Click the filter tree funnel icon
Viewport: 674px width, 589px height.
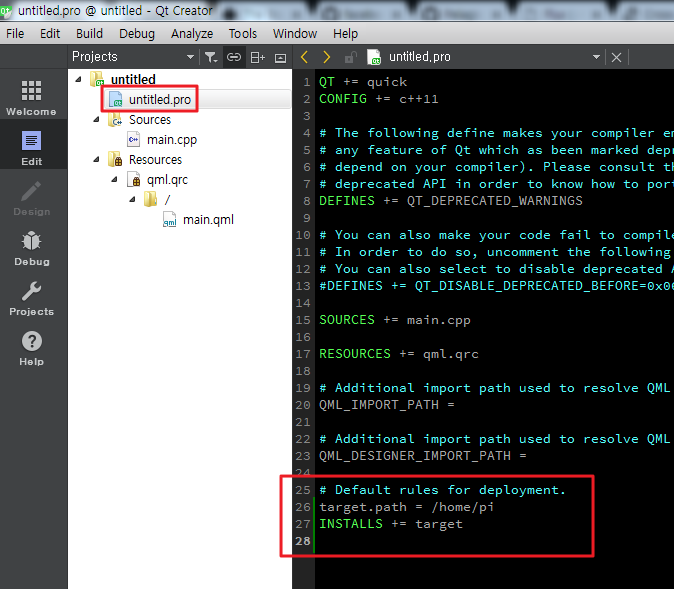pyautogui.click(x=210, y=57)
